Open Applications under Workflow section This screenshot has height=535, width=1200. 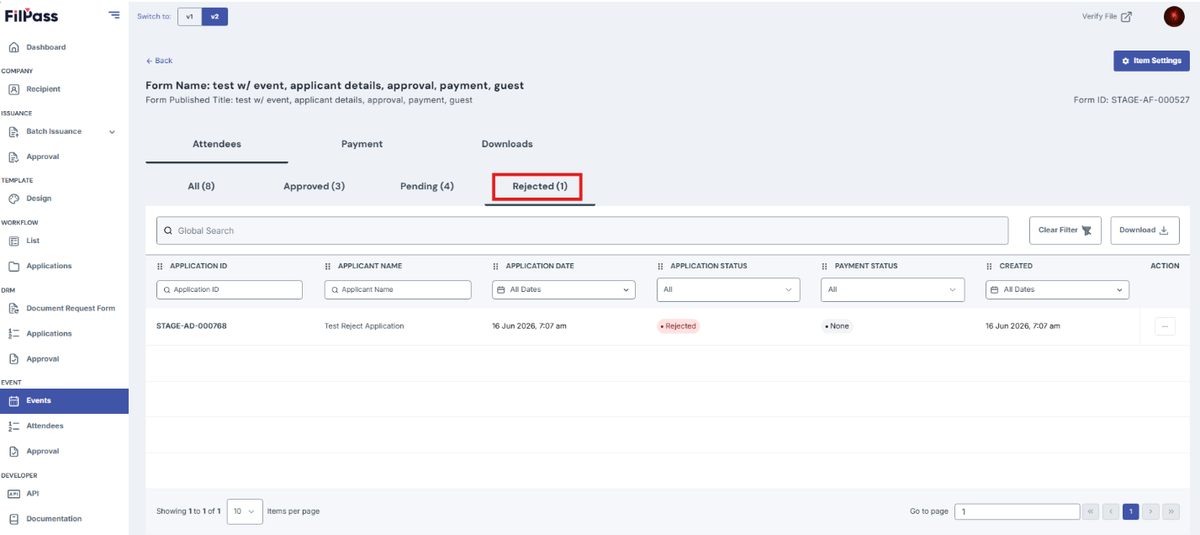[49, 266]
